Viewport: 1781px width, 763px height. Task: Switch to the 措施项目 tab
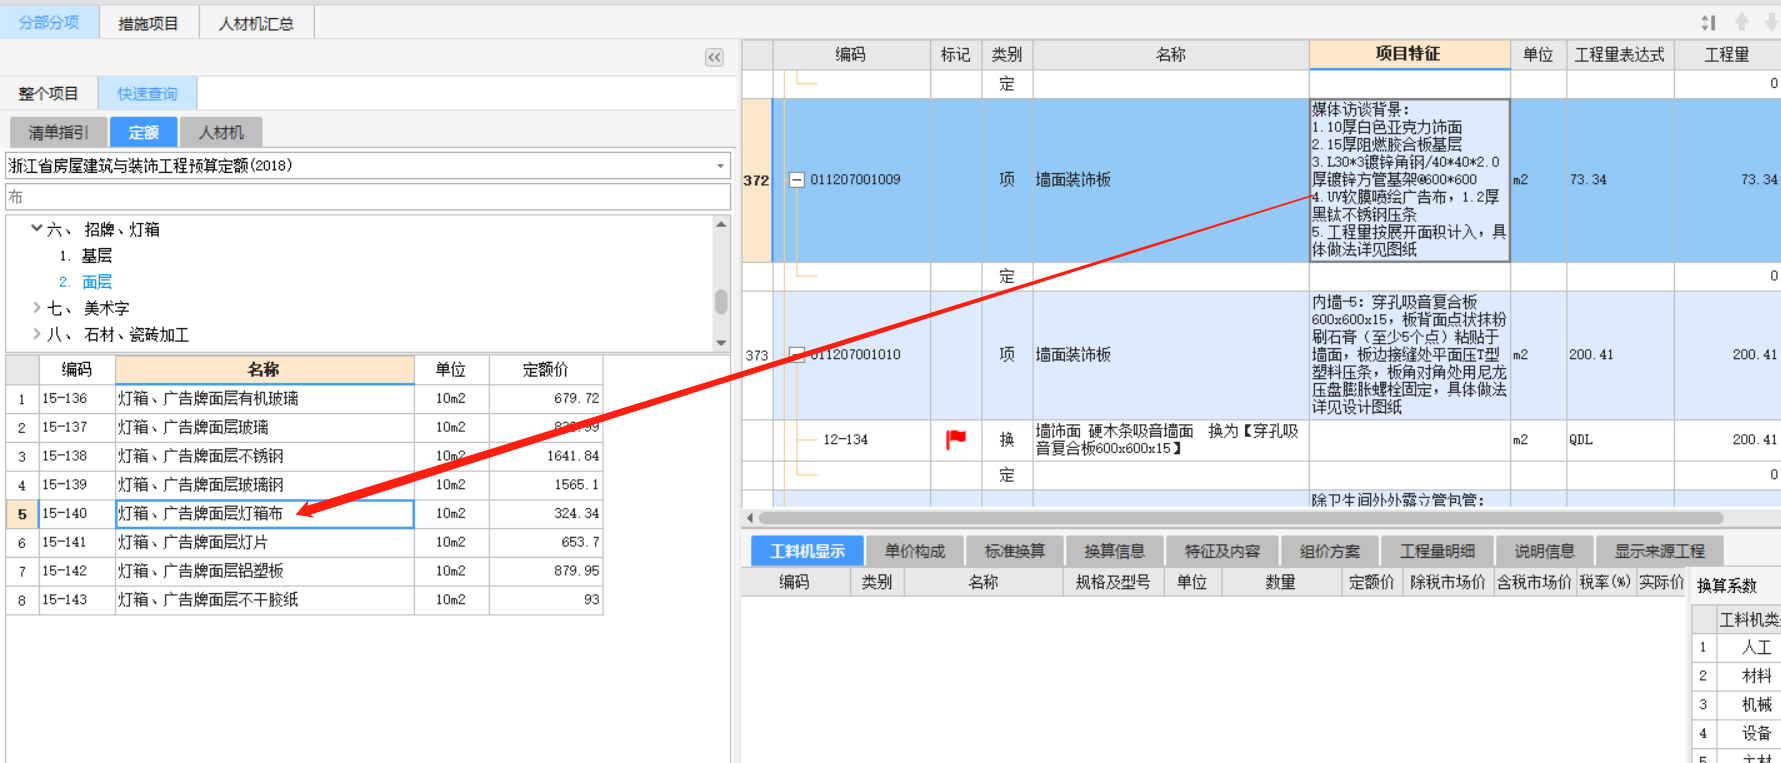[x=148, y=23]
